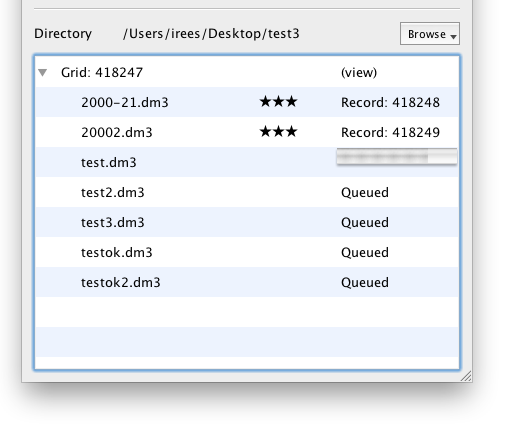Click the three-star rating for 20002.dm3
Viewport: 505px width, 430px height.
click(x=278, y=131)
